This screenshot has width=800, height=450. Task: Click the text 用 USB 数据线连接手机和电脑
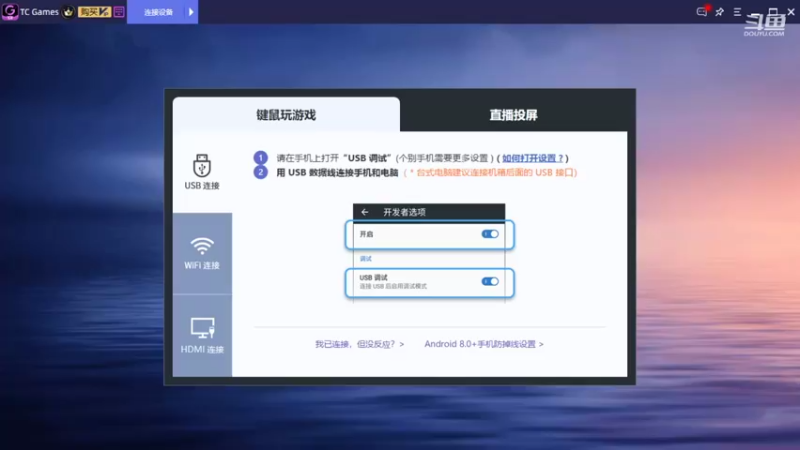click(x=337, y=172)
